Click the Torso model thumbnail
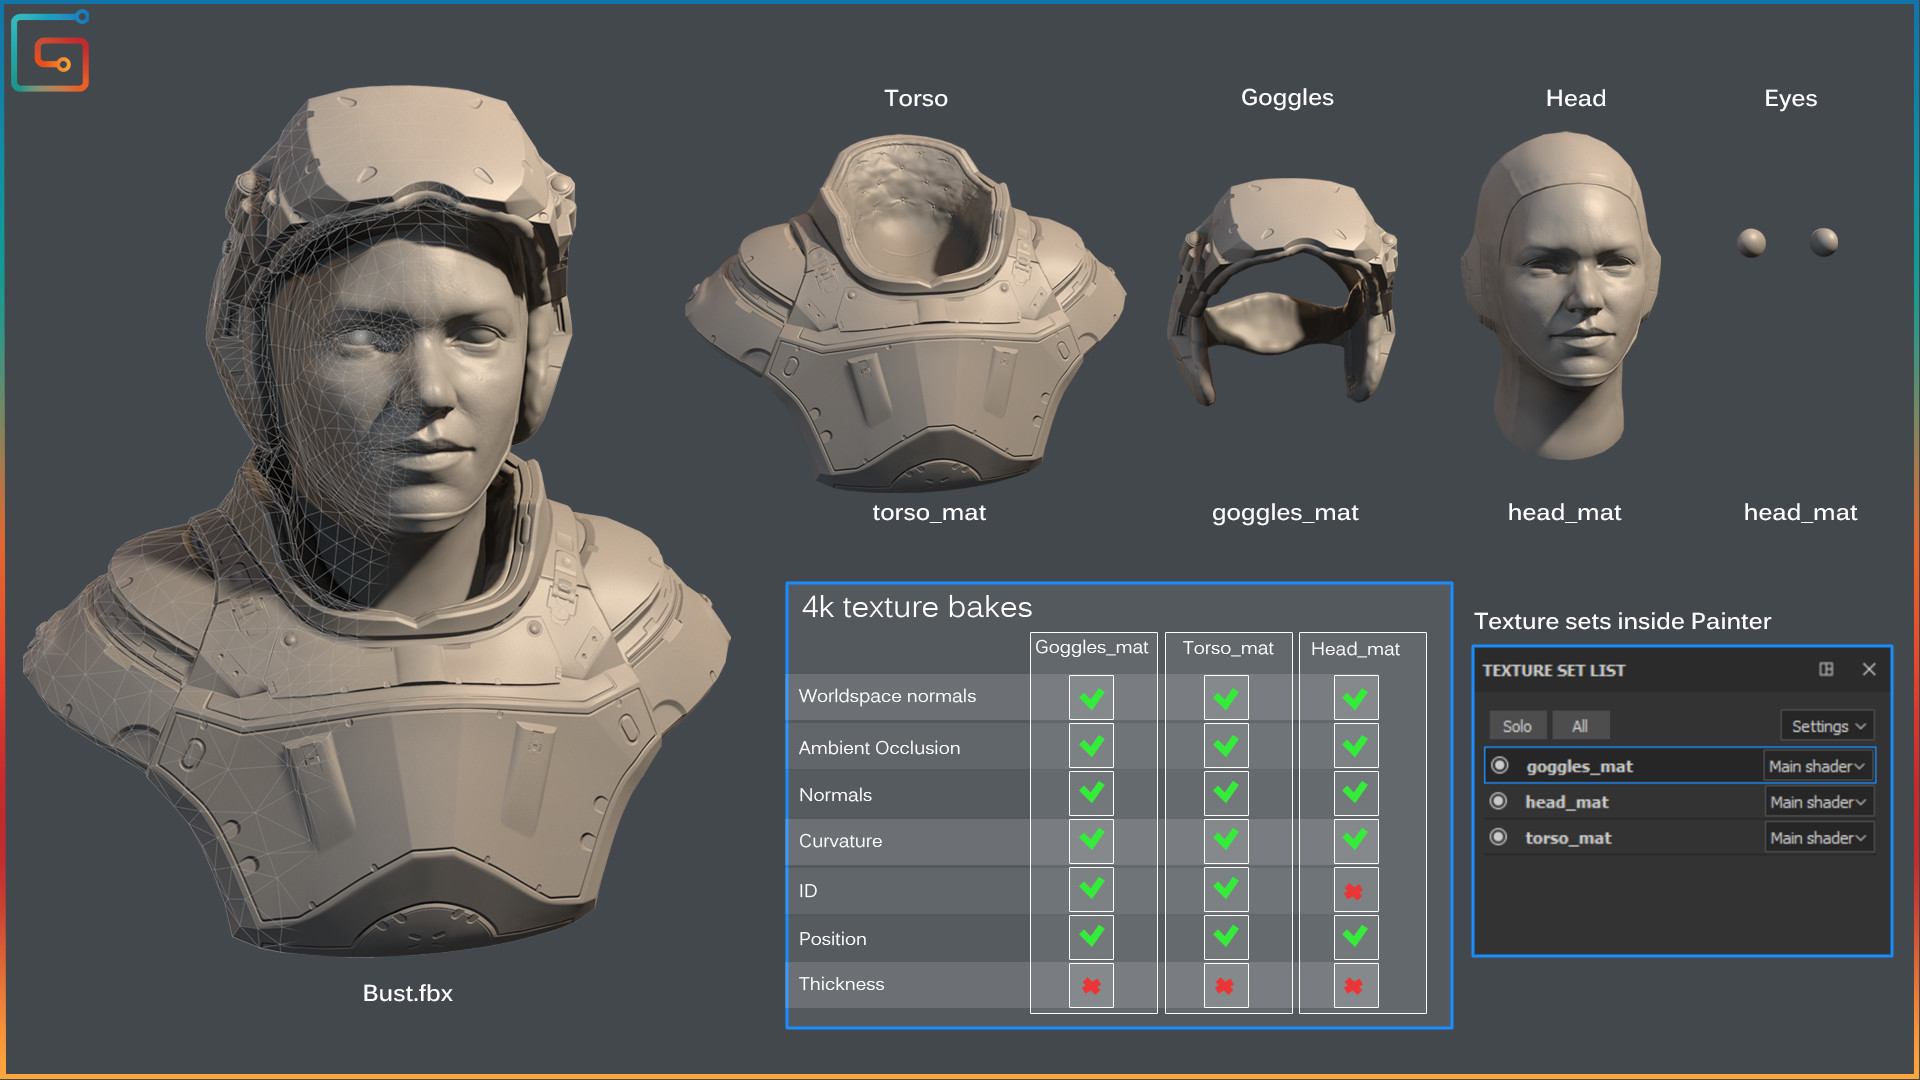 (x=905, y=312)
